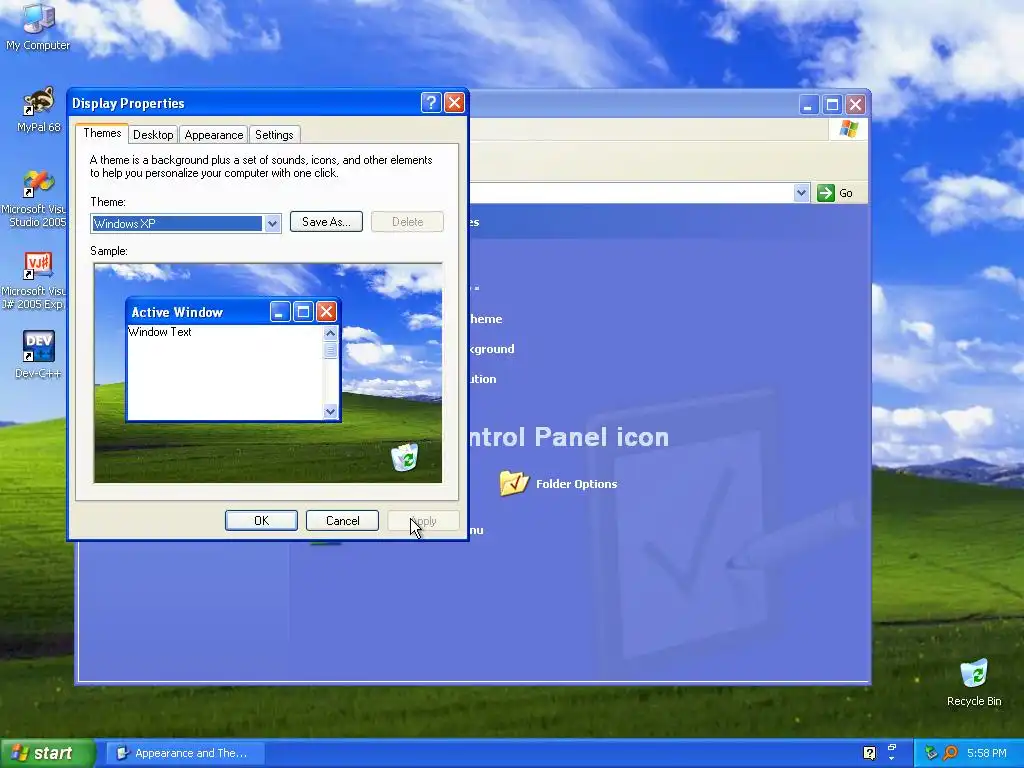Expand the Control Panel address bar dropdown
The height and width of the screenshot is (768, 1024).
pyautogui.click(x=801, y=193)
